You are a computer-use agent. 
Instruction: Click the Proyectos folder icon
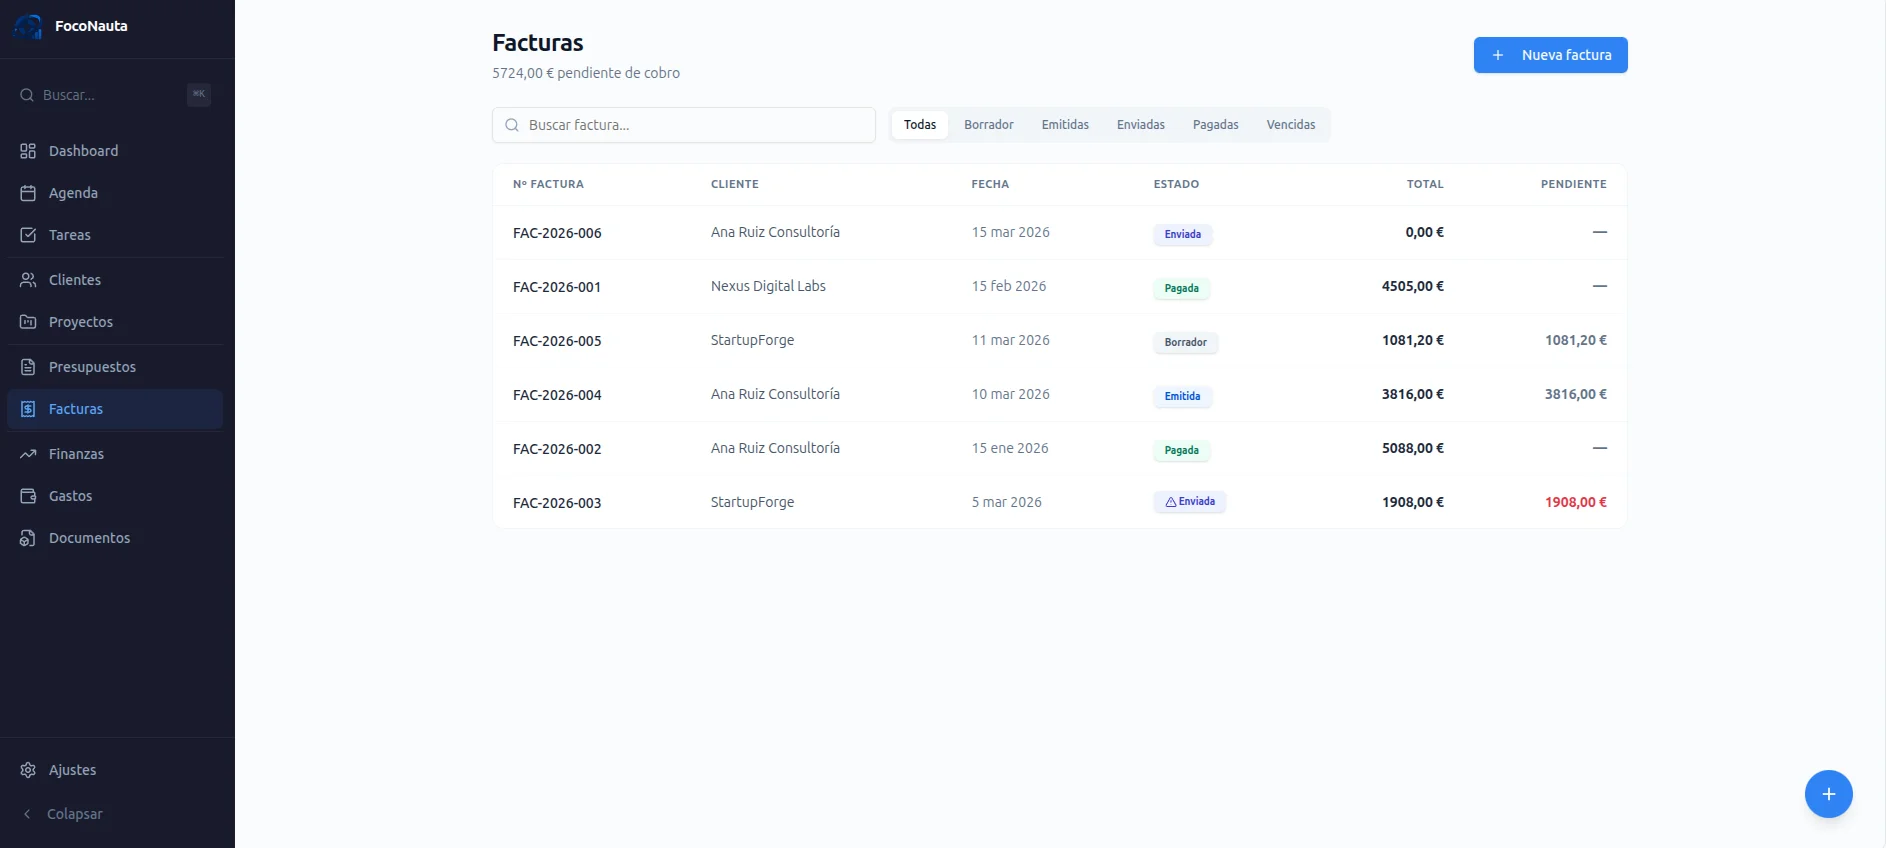[28, 322]
